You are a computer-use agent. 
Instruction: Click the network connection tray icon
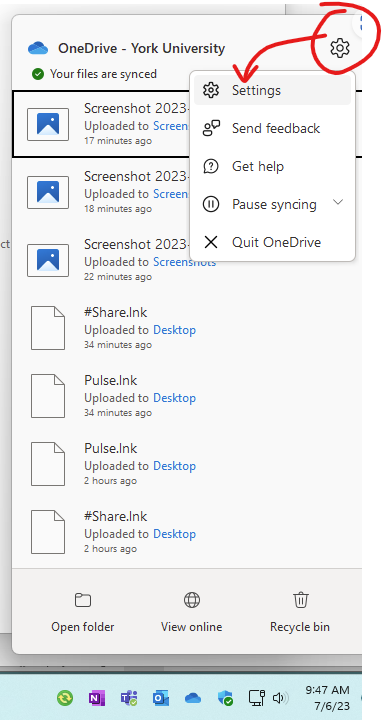257,698
